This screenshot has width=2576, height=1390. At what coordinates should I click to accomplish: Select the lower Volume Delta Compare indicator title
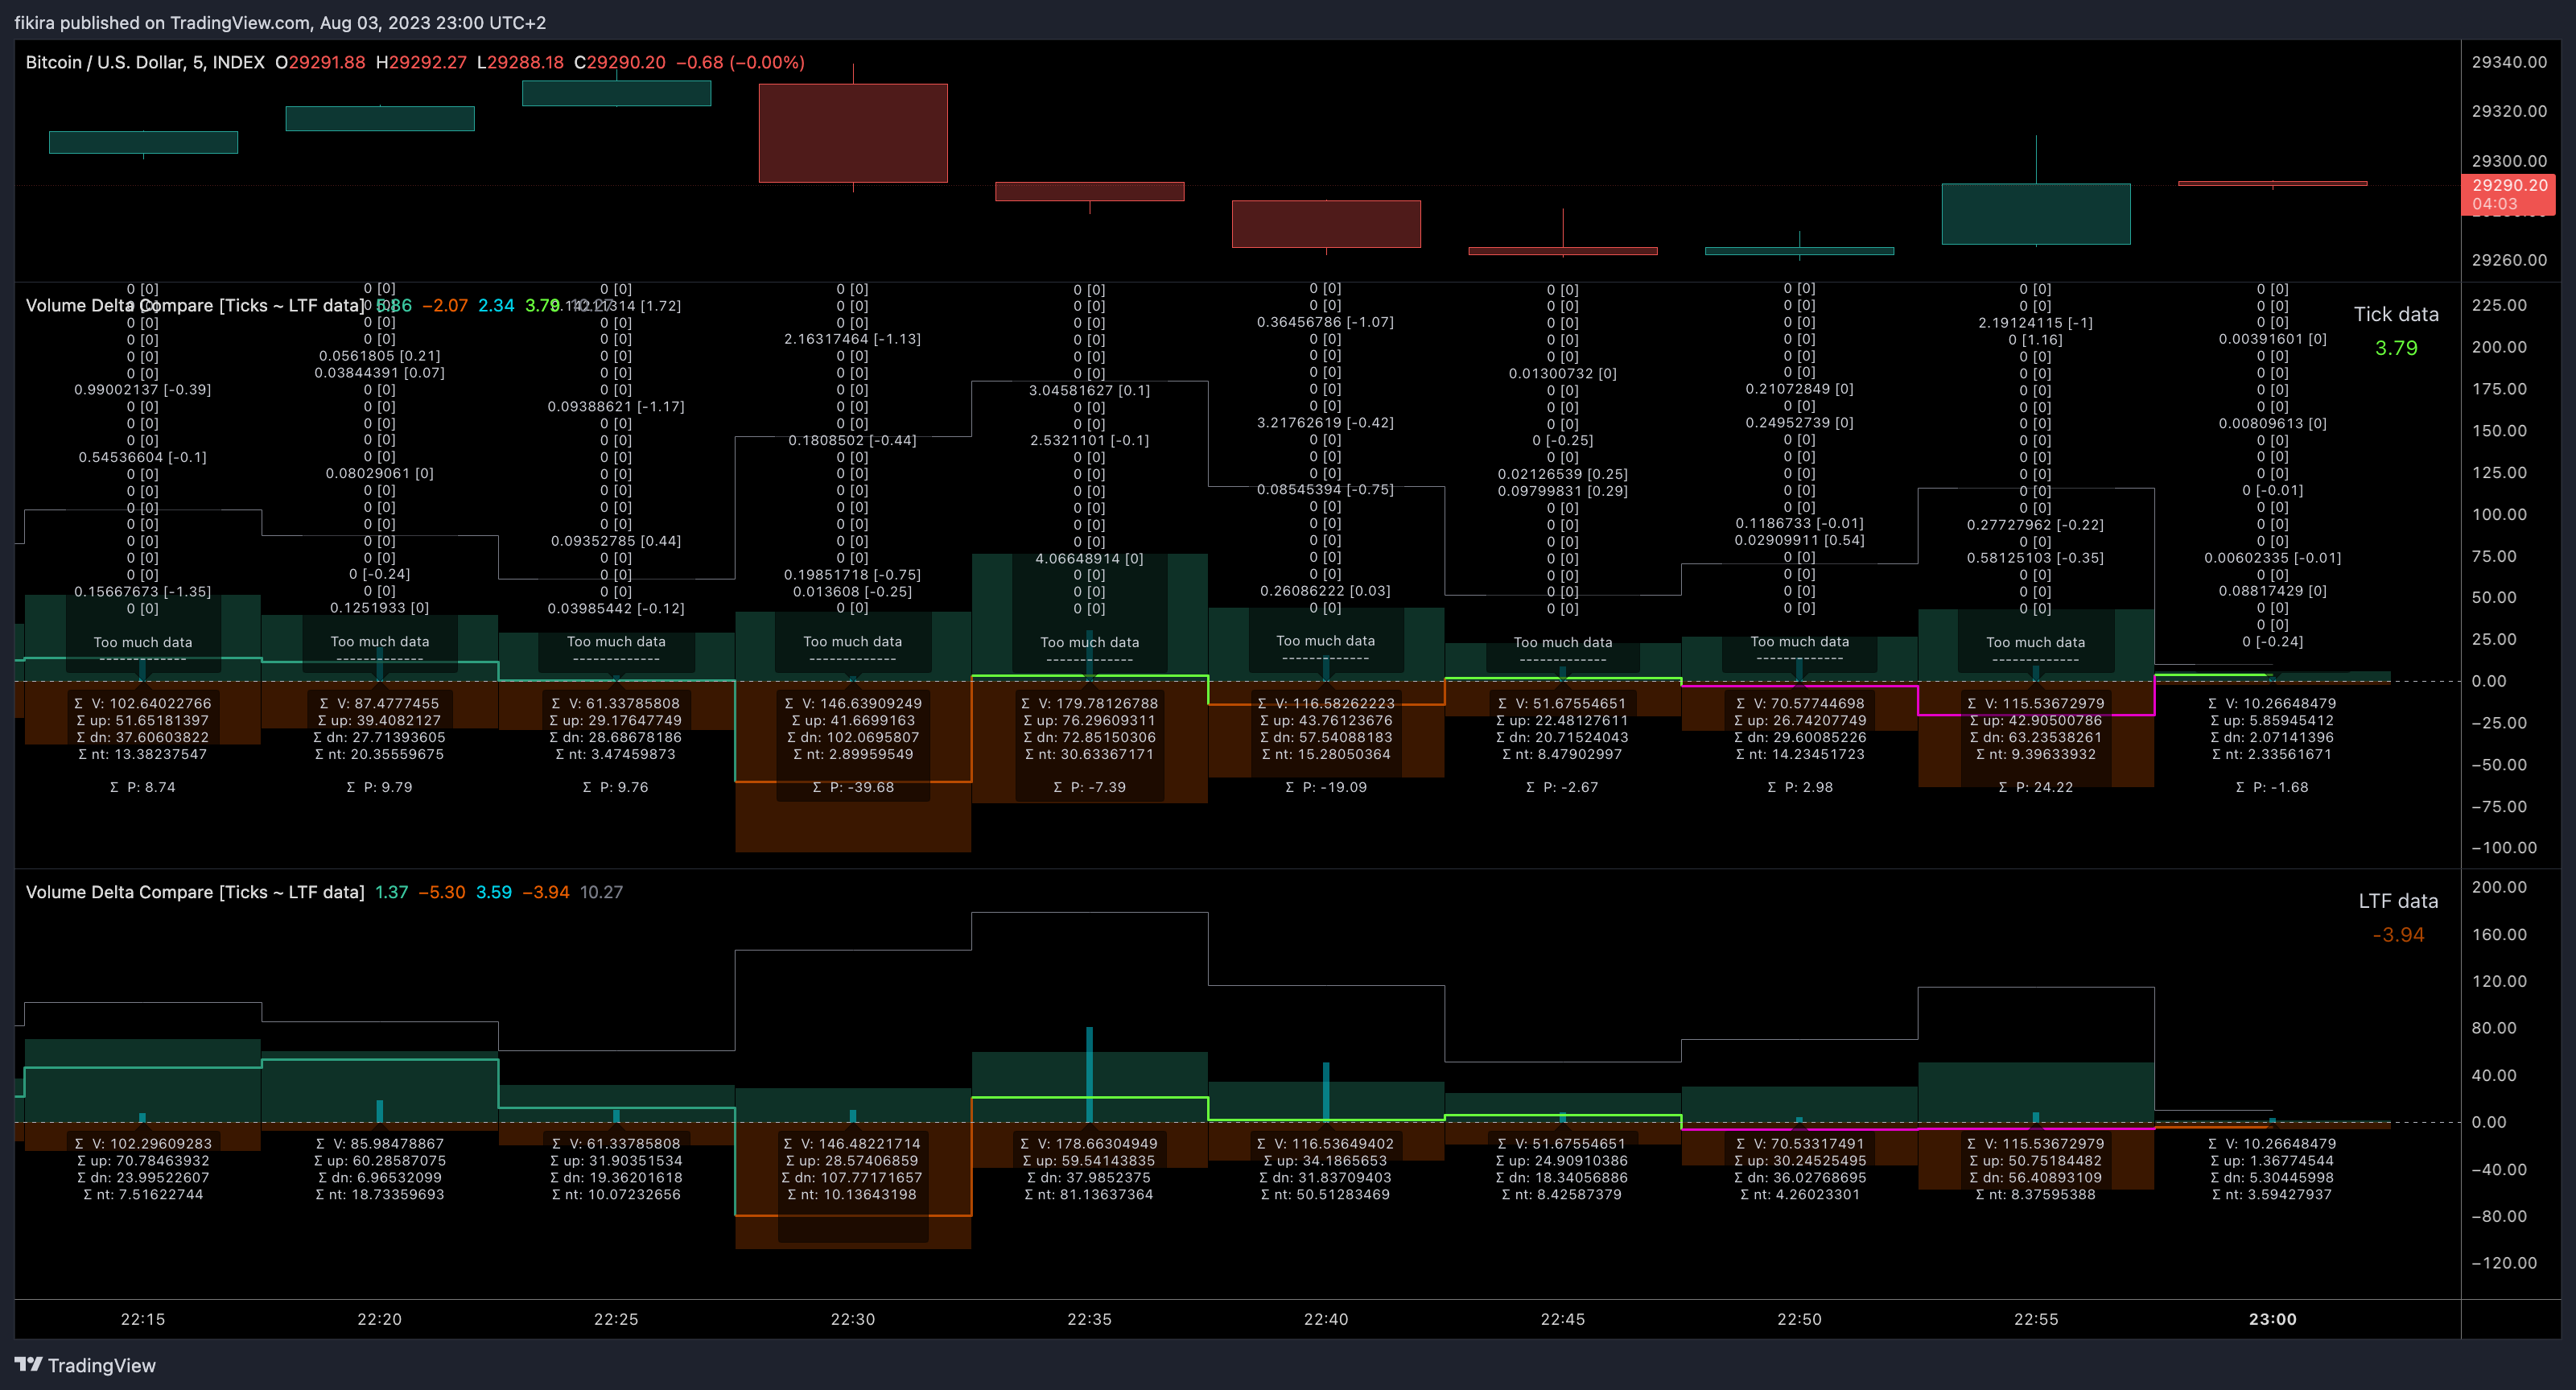(194, 892)
